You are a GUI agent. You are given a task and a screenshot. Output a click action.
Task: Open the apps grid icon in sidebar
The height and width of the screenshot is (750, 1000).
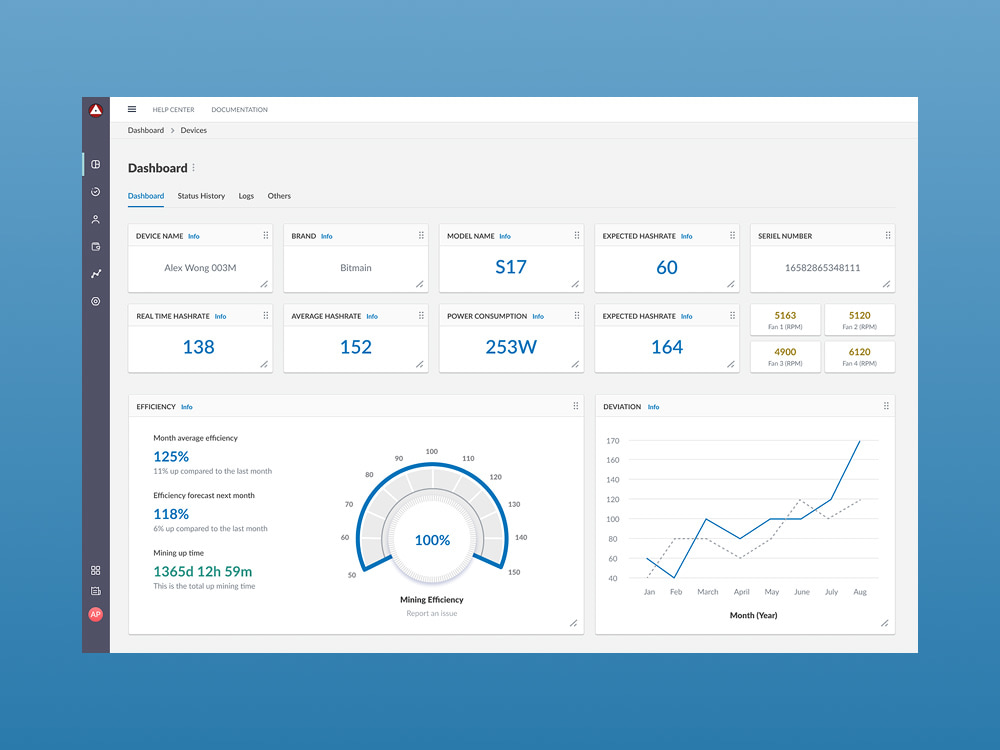coord(96,571)
